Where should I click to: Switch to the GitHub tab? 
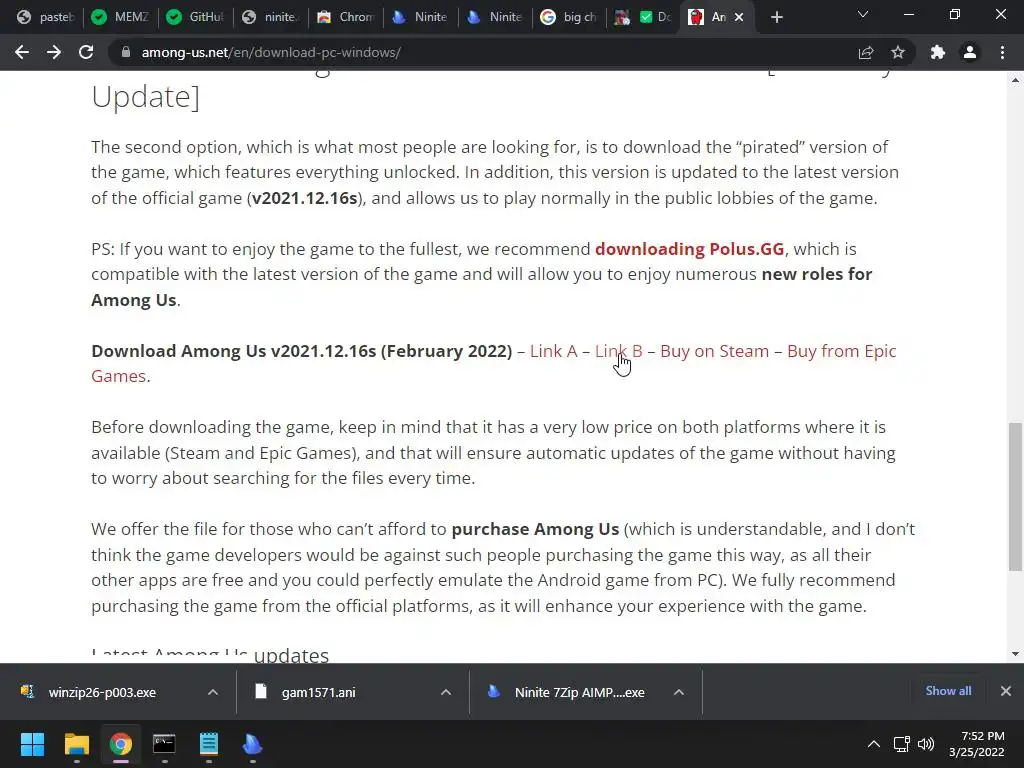196,18
